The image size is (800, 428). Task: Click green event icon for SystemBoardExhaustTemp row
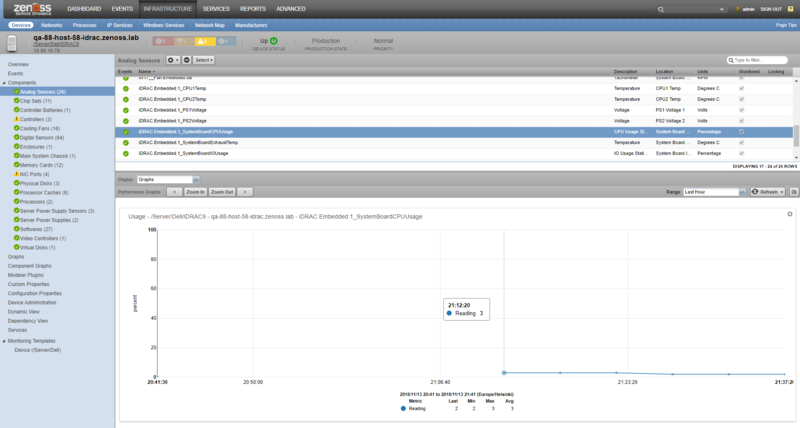coord(126,143)
